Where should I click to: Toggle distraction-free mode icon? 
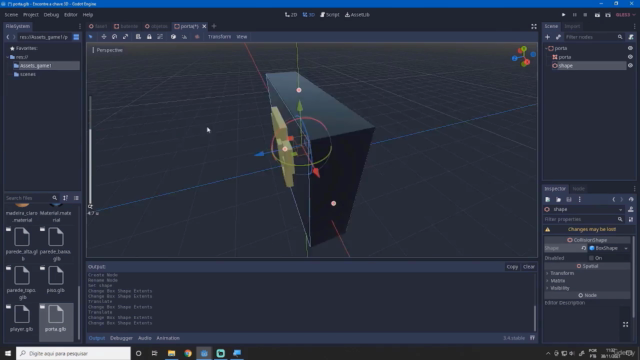[533, 26]
